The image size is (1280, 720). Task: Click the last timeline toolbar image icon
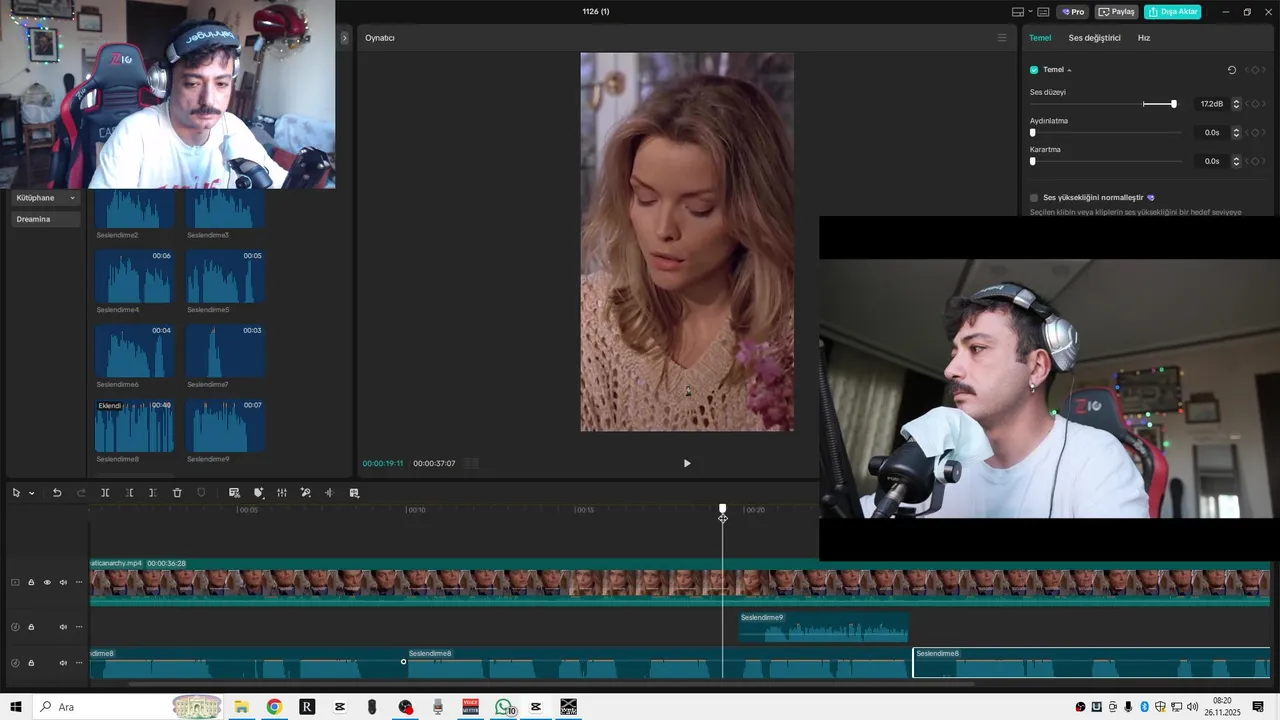click(x=354, y=493)
